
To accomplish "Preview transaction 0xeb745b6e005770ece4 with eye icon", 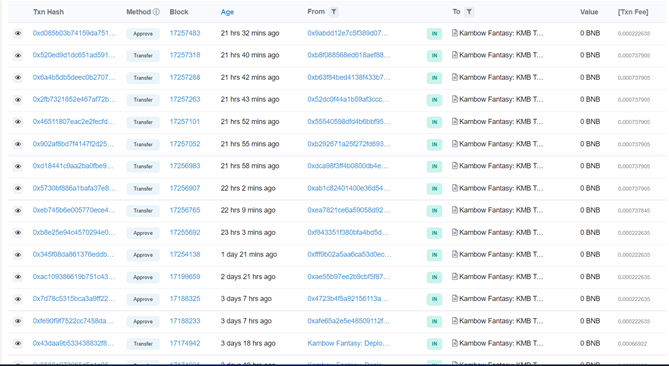I will [x=17, y=211].
